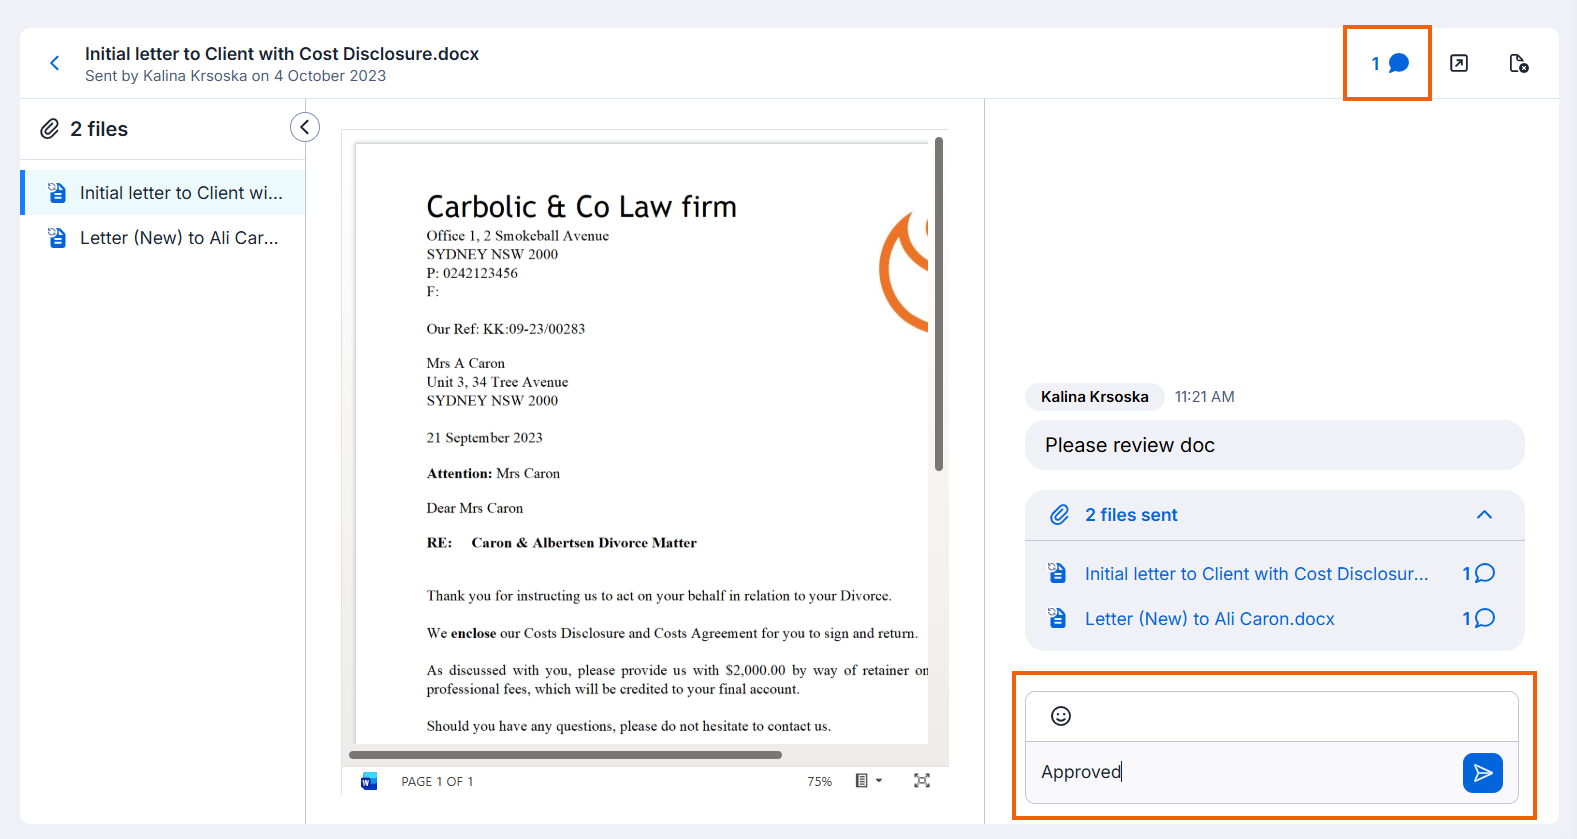Click the Carbolic & Co Law firm heading
Screen dimensions: 1577x839
click(581, 206)
